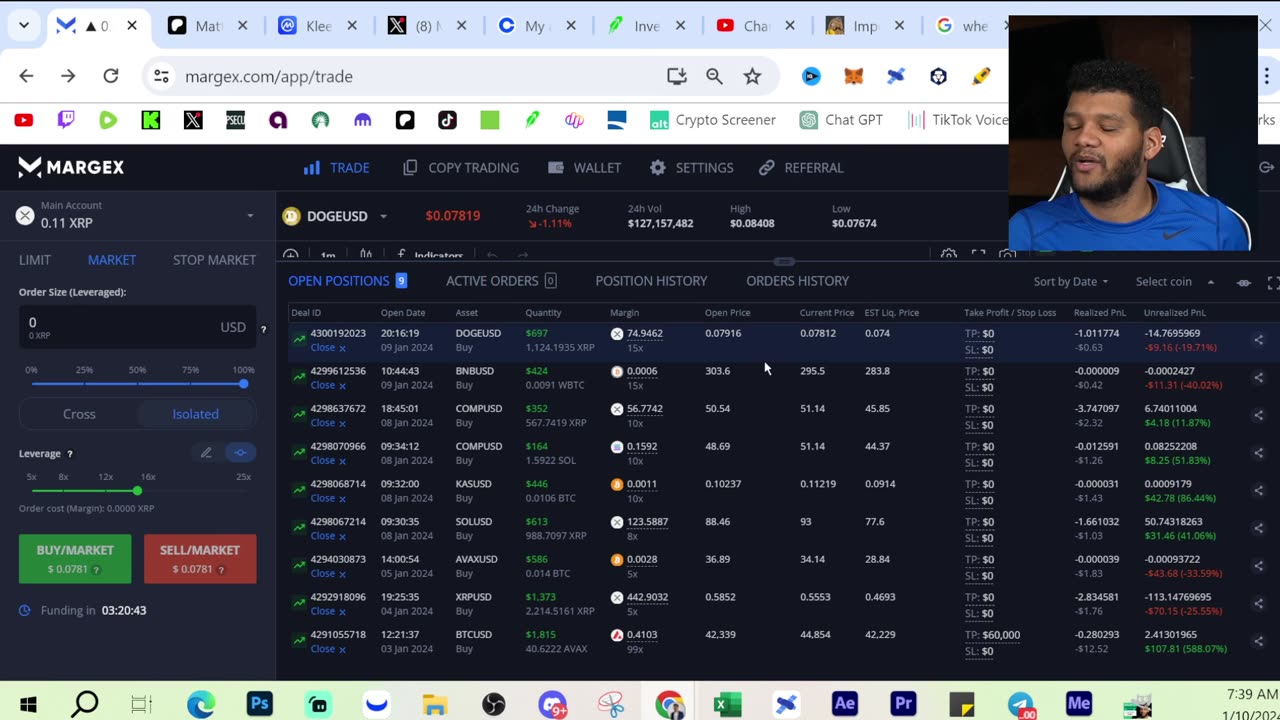The height and width of the screenshot is (720, 1280).
Task: Click share icon for SOLUSD position
Action: coord(1258,529)
